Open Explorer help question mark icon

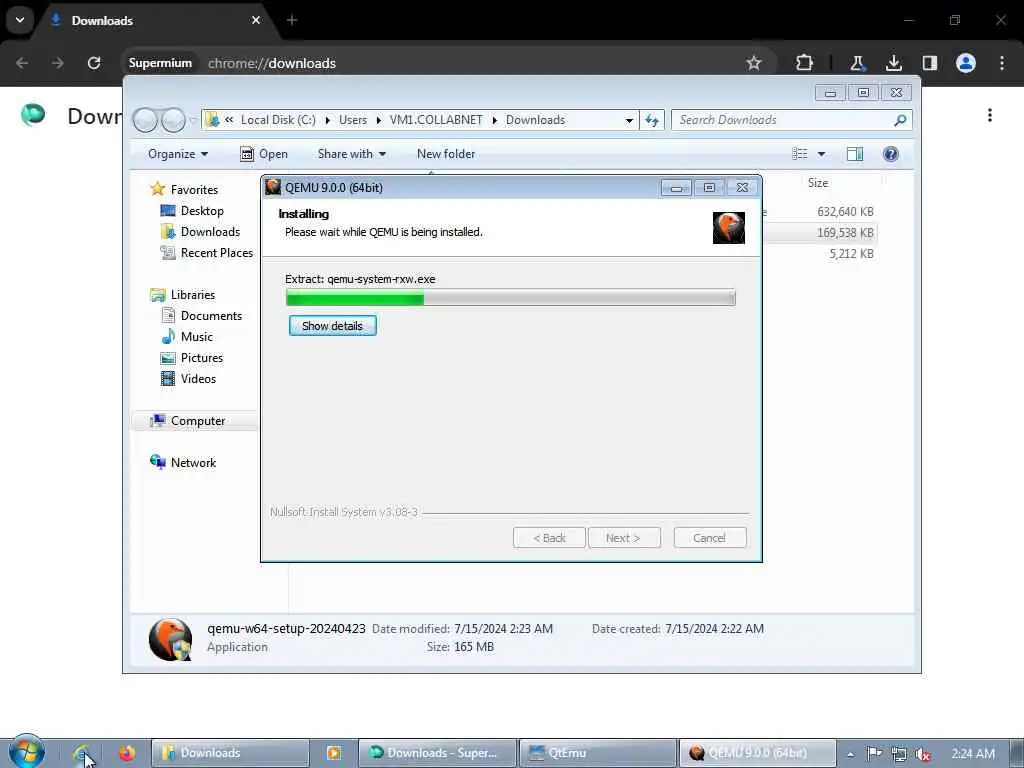coord(890,153)
